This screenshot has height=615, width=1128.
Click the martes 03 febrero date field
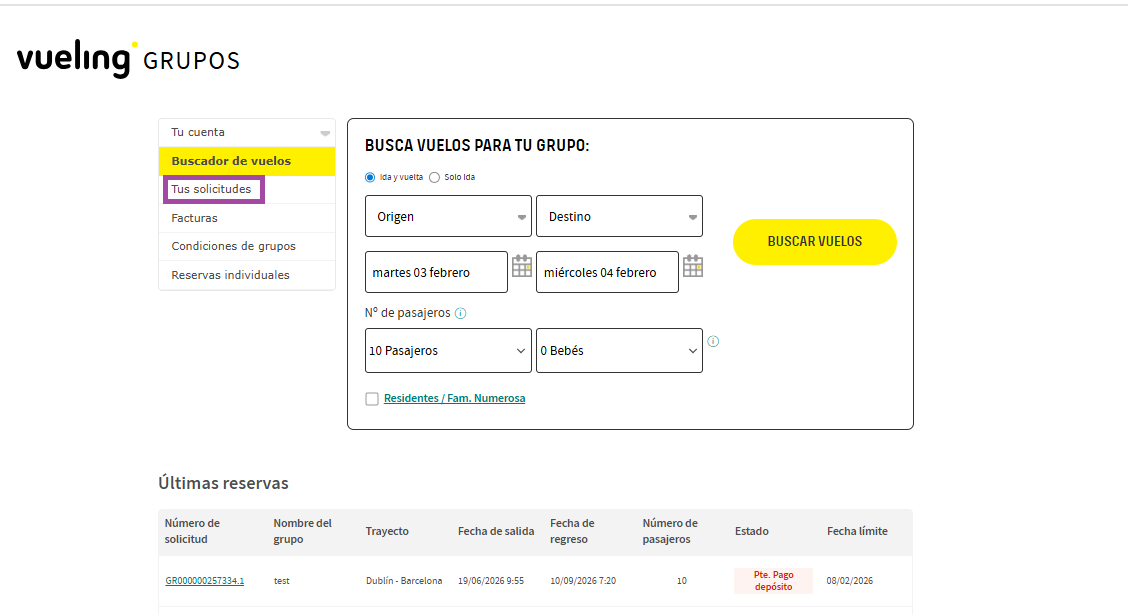(436, 272)
